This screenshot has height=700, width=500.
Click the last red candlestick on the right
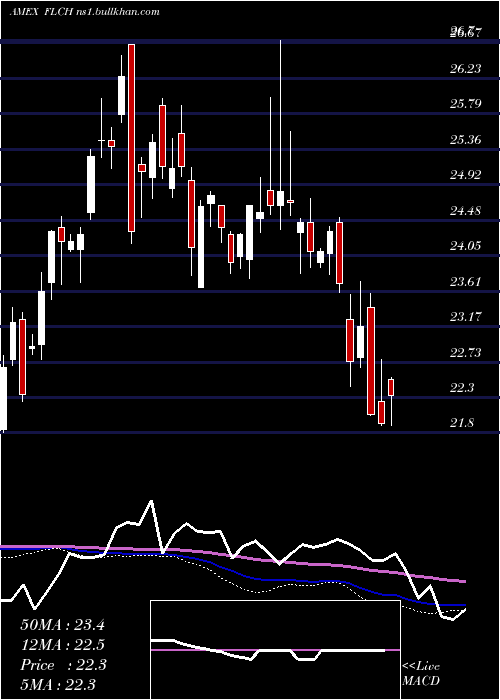(391, 387)
